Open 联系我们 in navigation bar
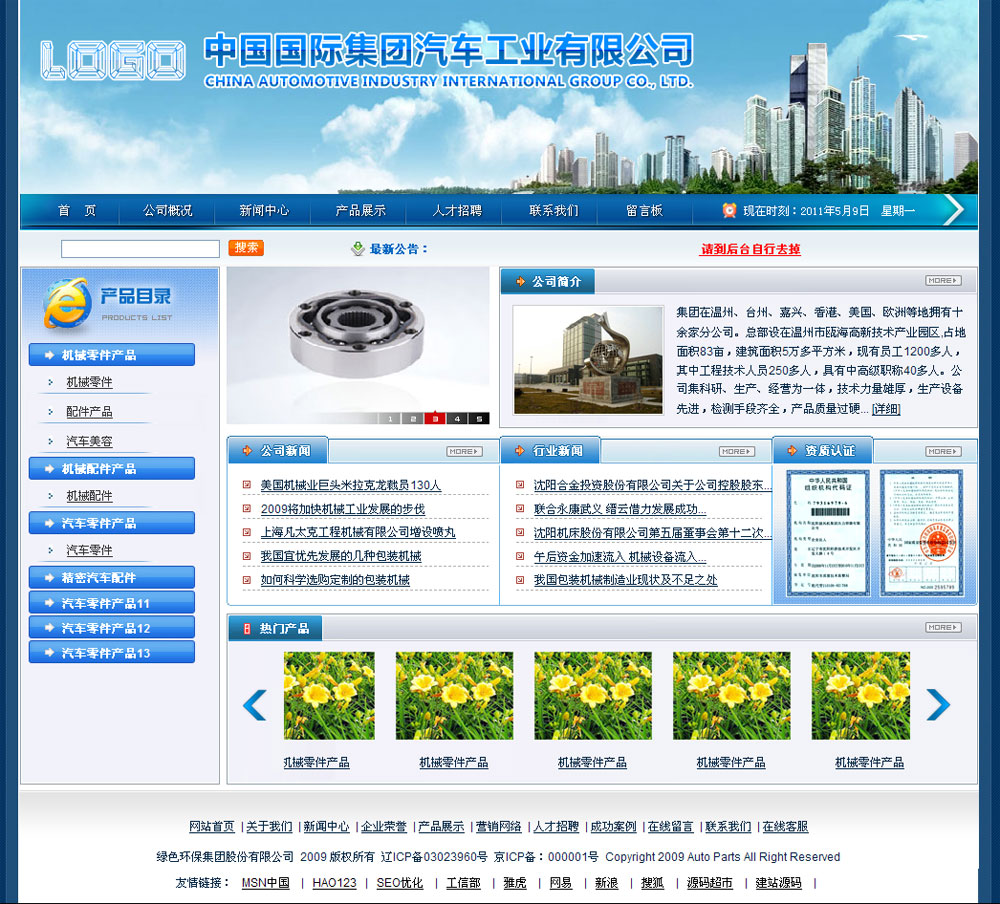Viewport: 1000px width, 904px height. tap(554, 211)
